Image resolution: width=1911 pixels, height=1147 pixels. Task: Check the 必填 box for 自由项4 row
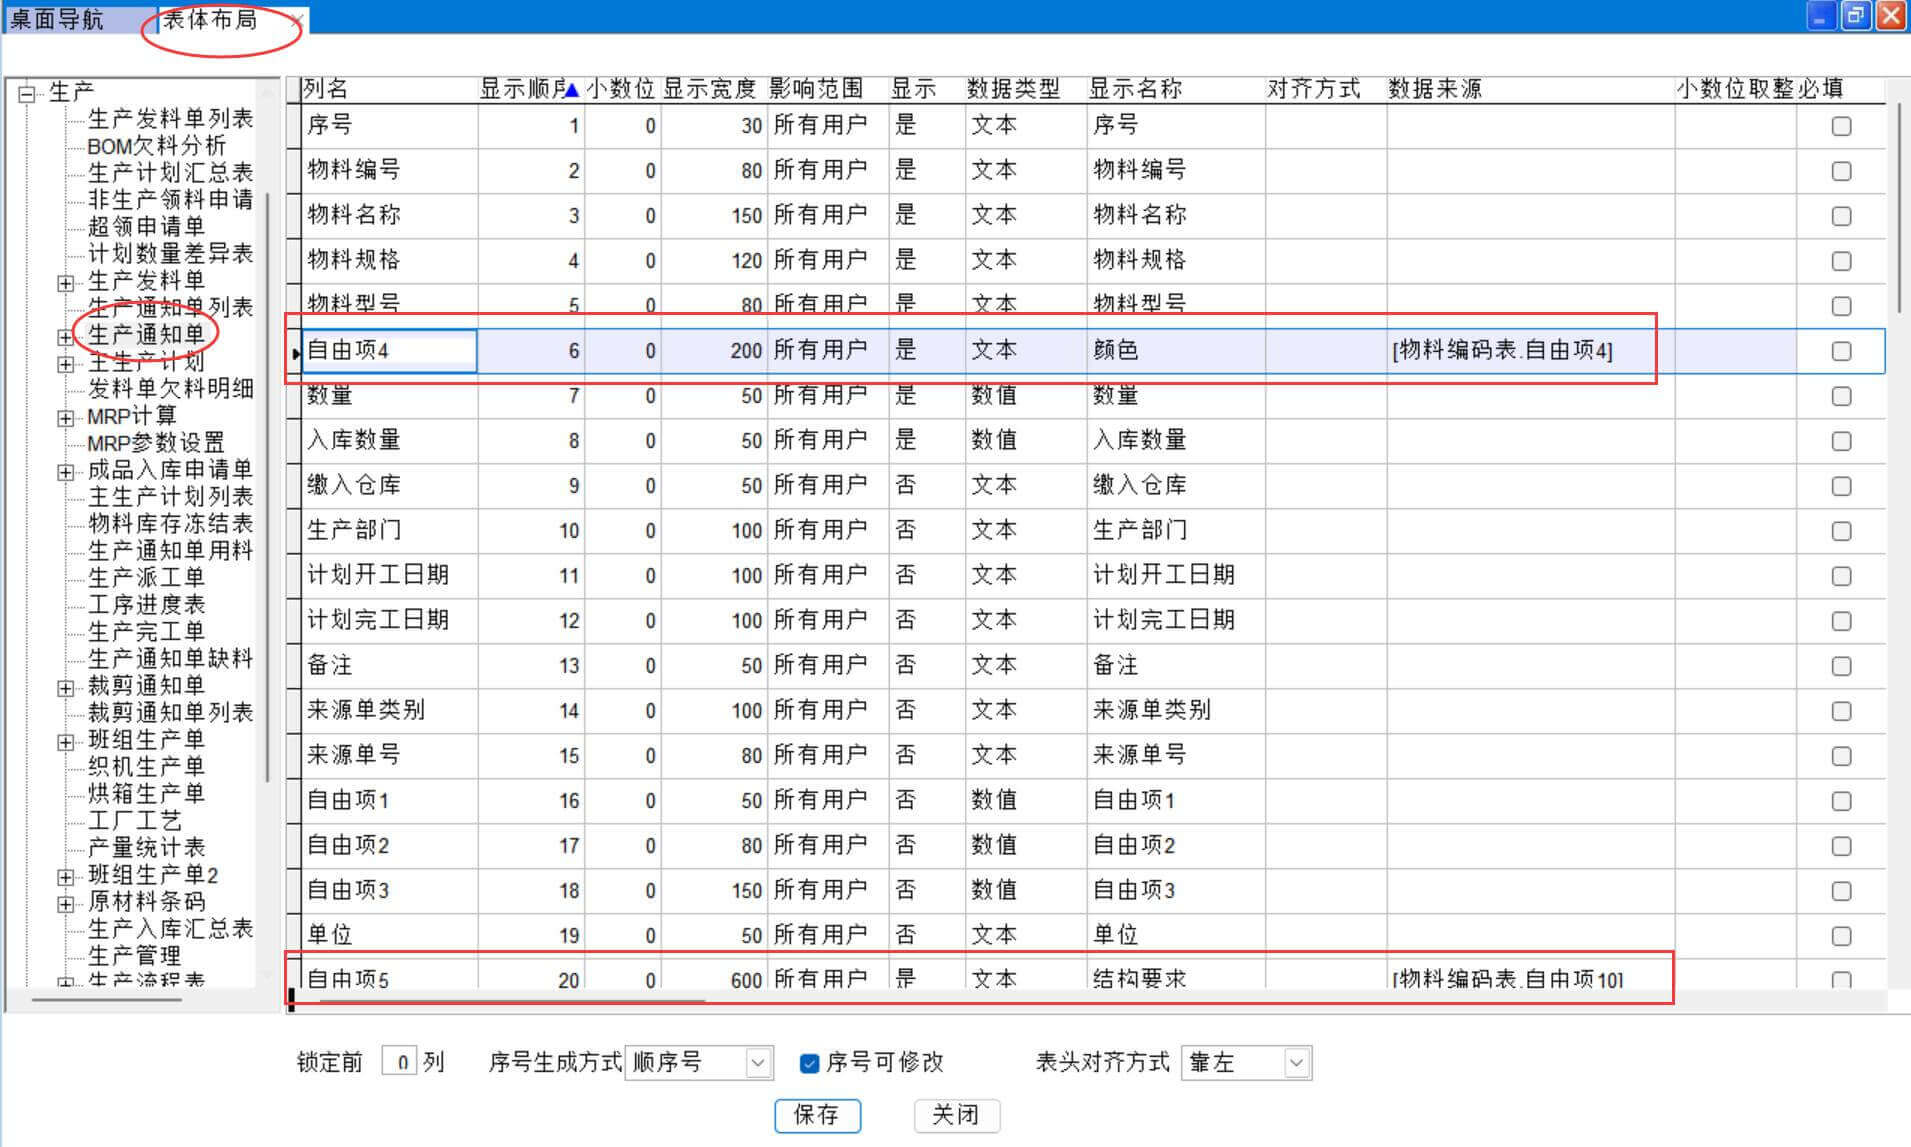[x=1840, y=351]
